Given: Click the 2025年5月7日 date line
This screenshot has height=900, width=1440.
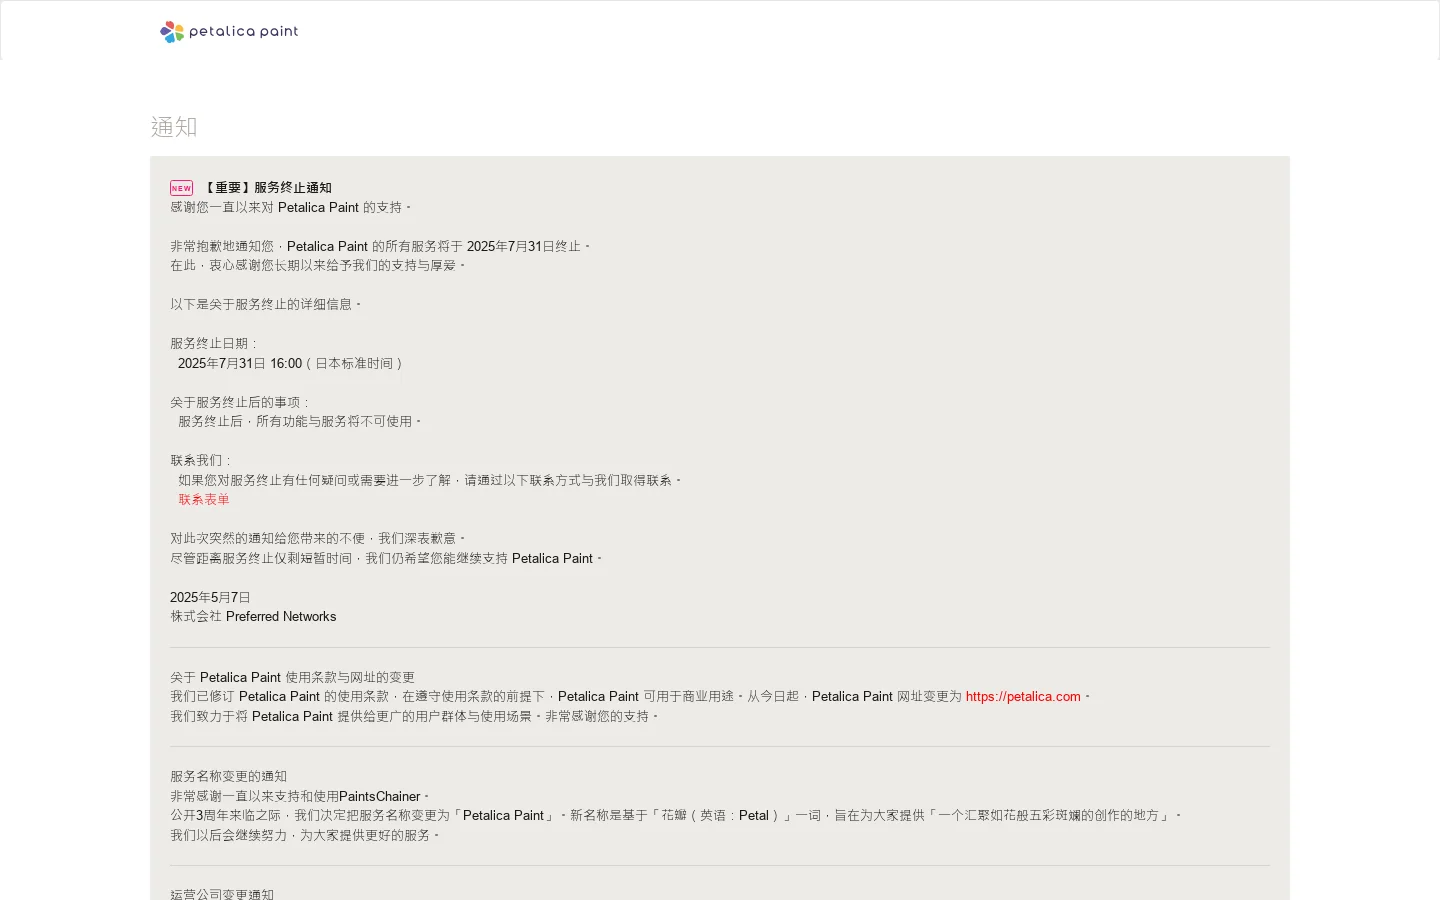Looking at the screenshot, I should pyautogui.click(x=210, y=598).
